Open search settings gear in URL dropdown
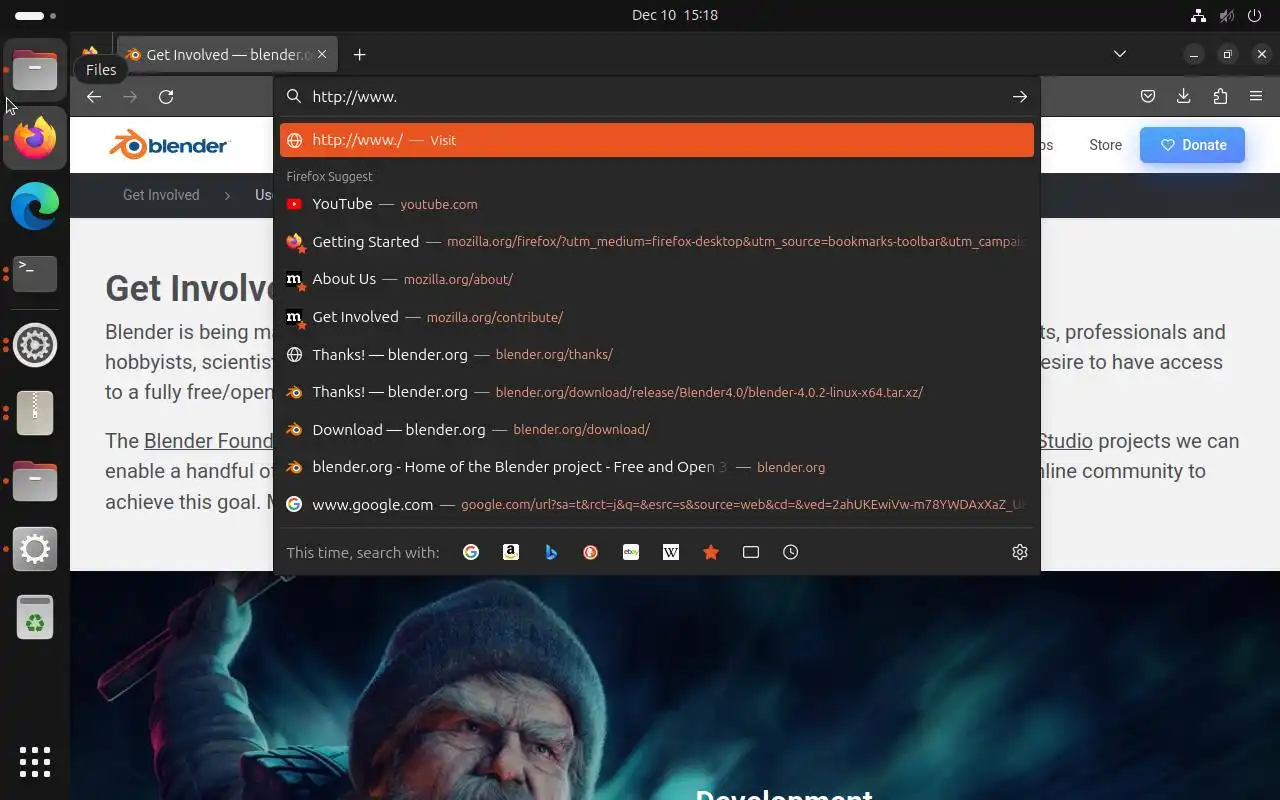Screen dimensions: 1280x800 point(1020,552)
